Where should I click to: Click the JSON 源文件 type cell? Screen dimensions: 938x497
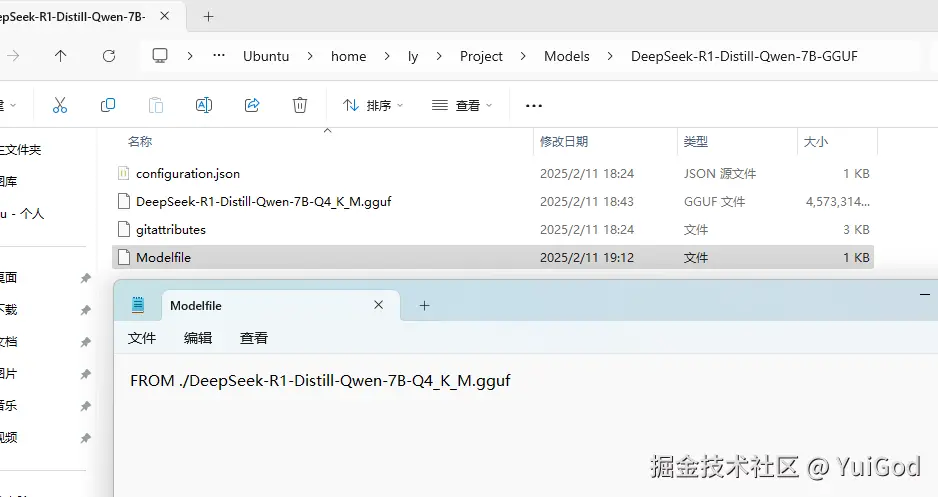pyautogui.click(x=720, y=173)
